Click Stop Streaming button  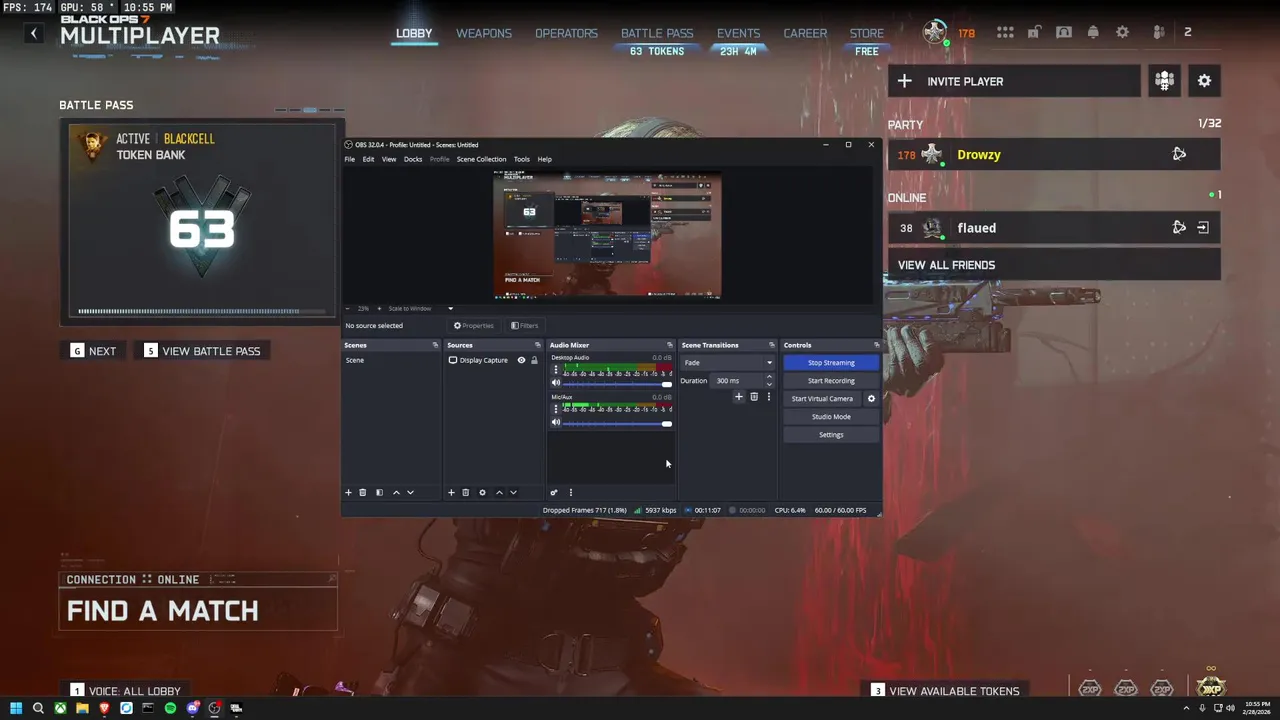pos(831,362)
